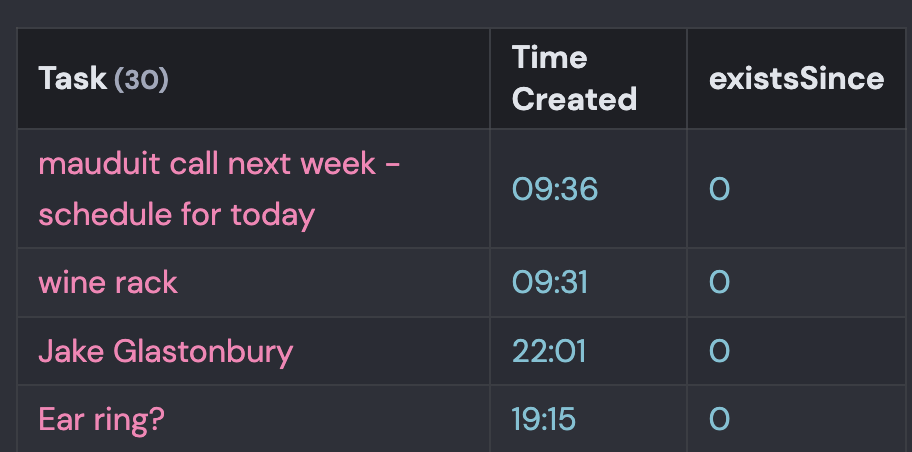The image size is (912, 452).
Task: Click blank space beside Jake Glastonbury text
Action: tap(390, 351)
